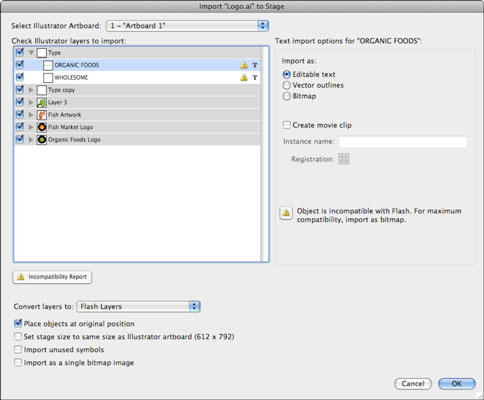Enable Create movie clip checkbox
The image size is (484, 400).
pyautogui.click(x=287, y=125)
